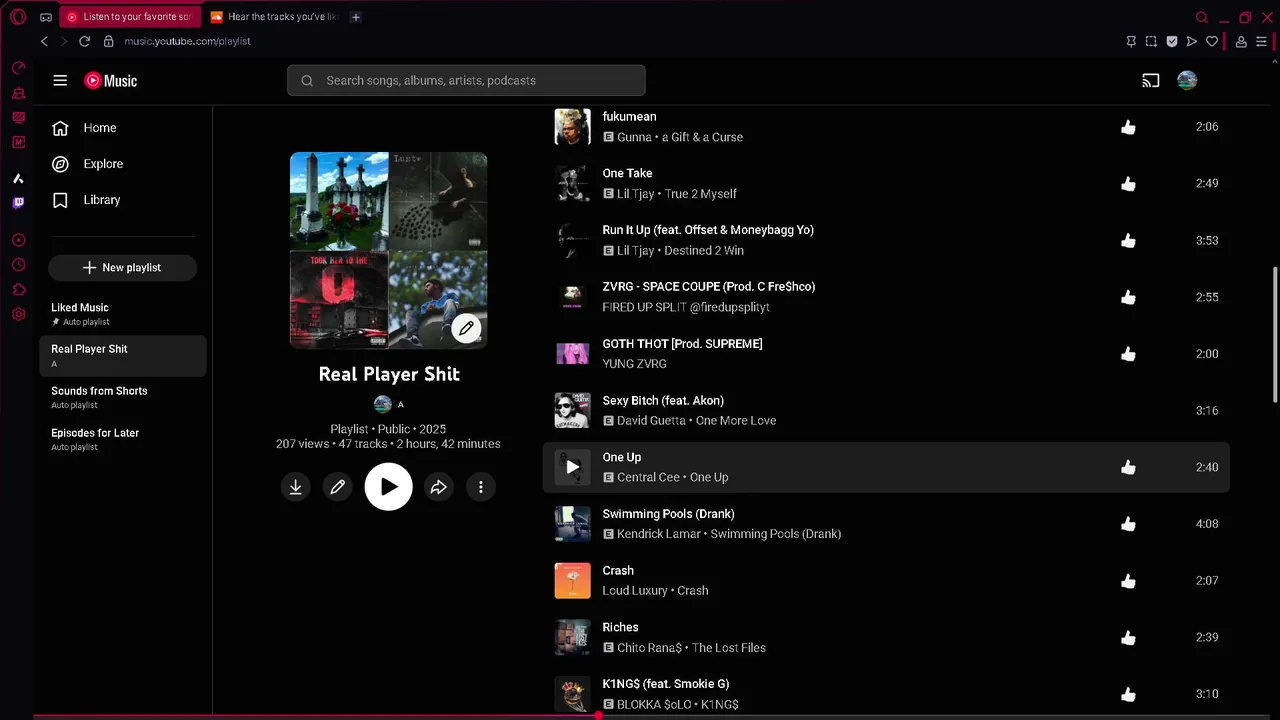
Task: Open GX Corner gamepad icon
Action: point(46,17)
